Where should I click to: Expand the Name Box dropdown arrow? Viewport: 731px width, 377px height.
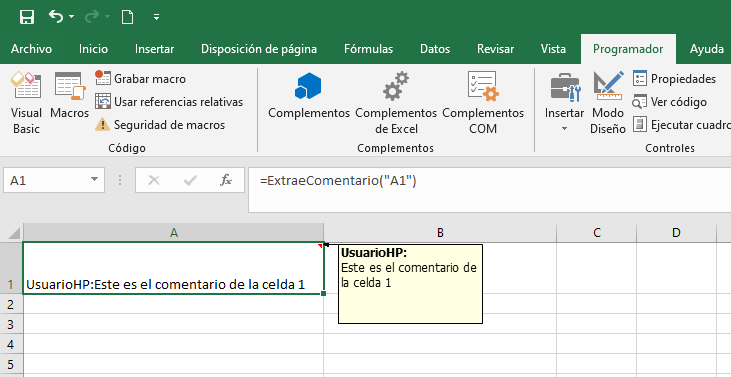coord(95,180)
